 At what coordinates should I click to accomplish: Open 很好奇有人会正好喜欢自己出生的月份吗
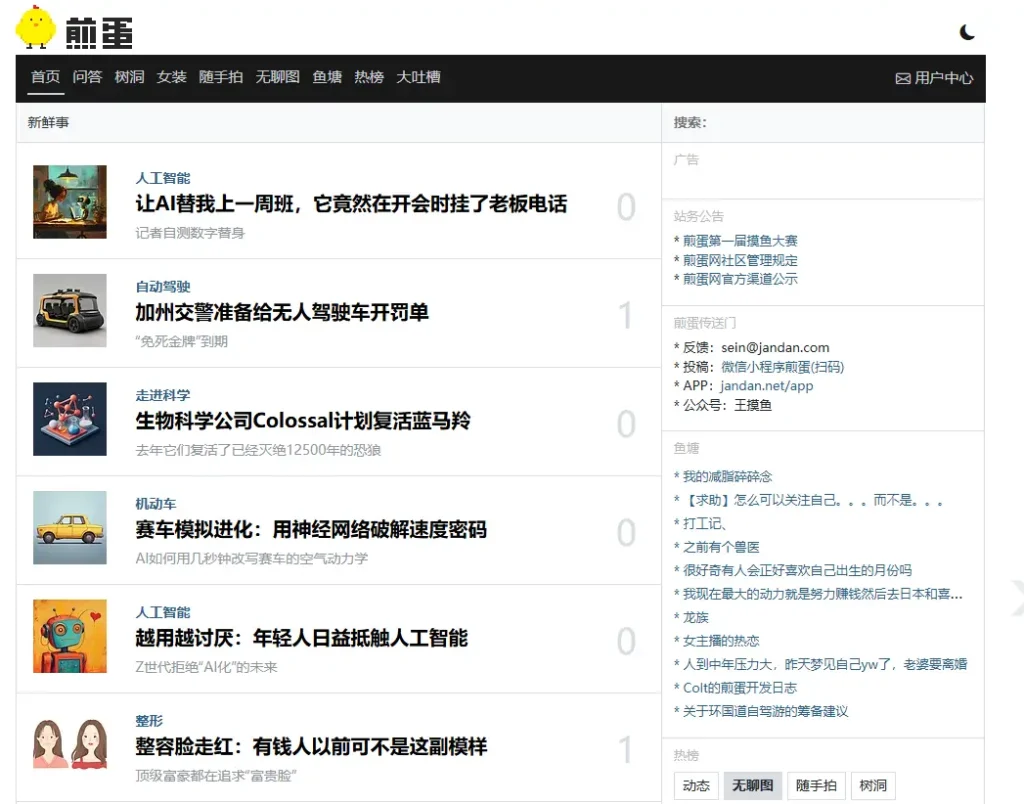click(797, 570)
